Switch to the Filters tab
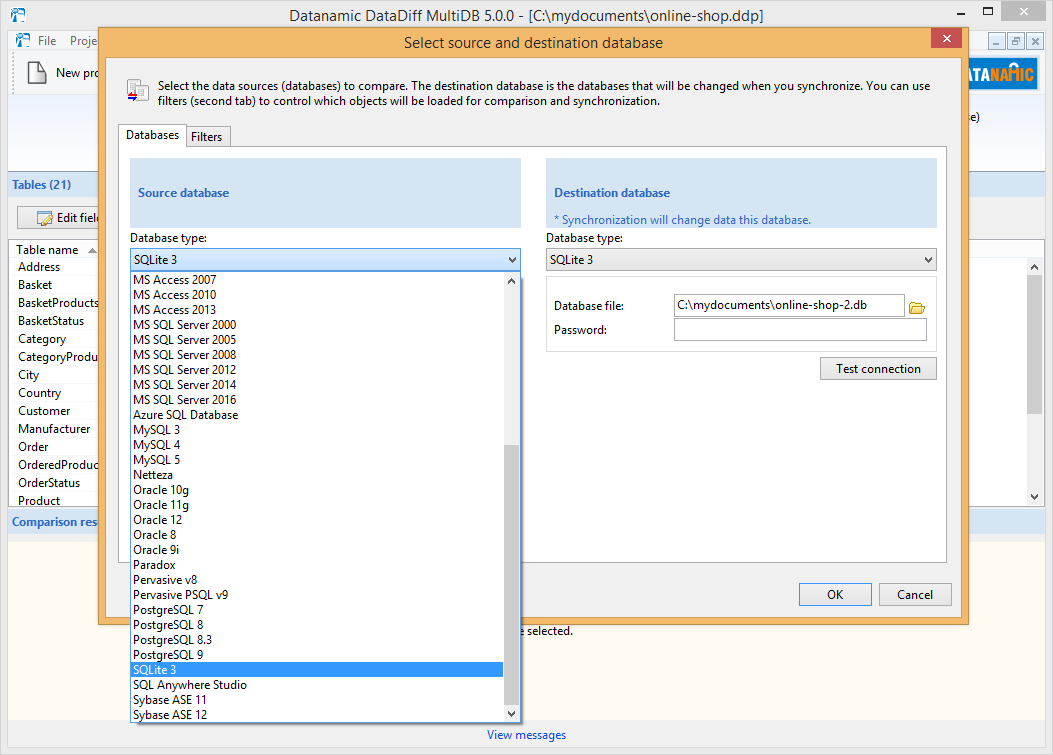This screenshot has height=755, width=1053. point(206,136)
